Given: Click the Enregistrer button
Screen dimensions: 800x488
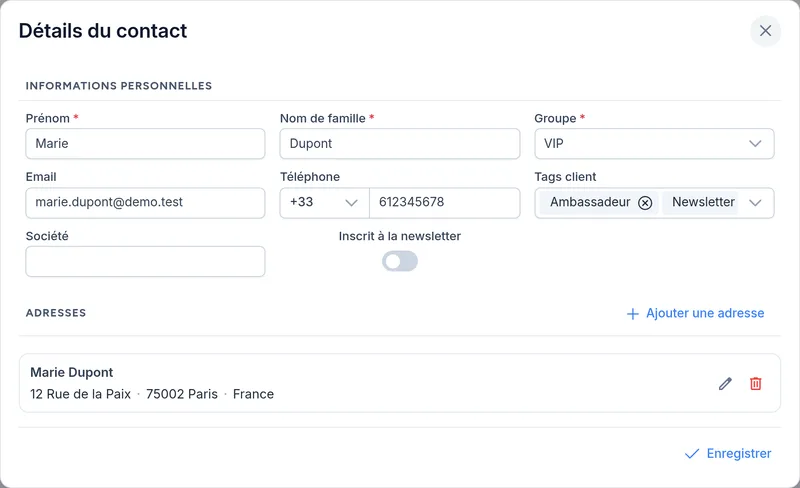Looking at the screenshot, I should [728, 453].
